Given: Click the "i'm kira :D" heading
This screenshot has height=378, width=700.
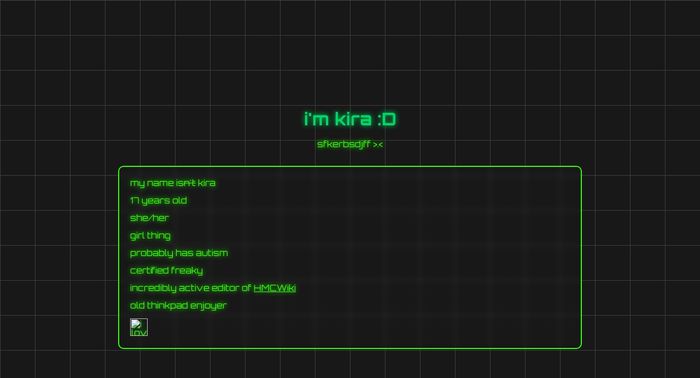Looking at the screenshot, I should click(x=350, y=119).
